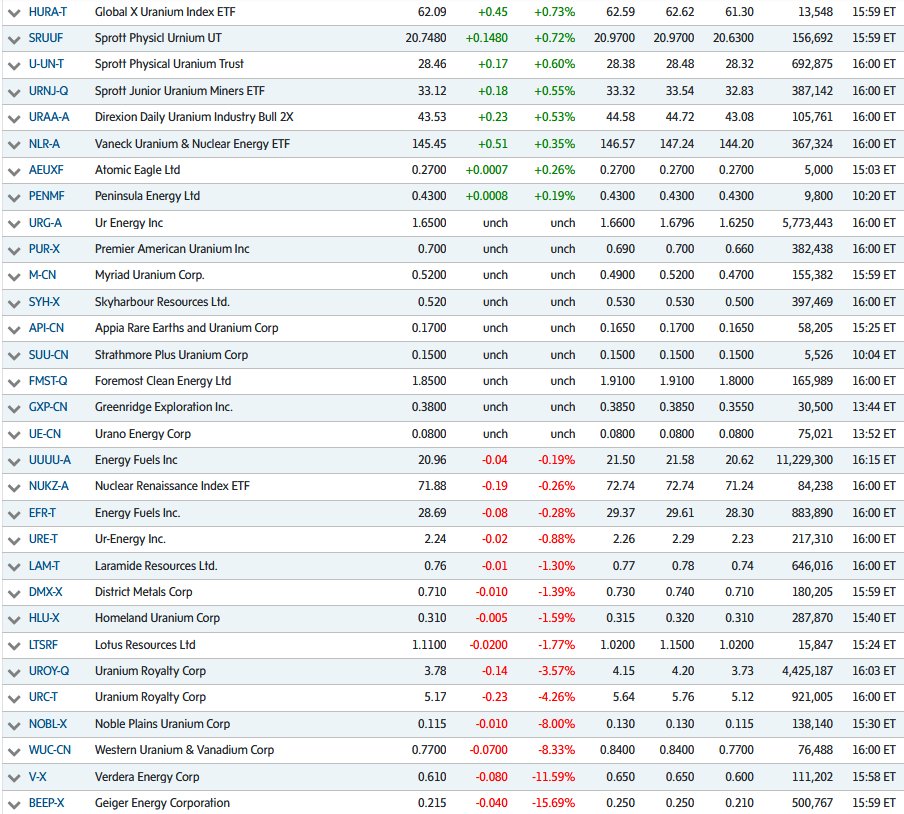Expand the BEEP-X bottom row chevron
904x814 pixels.
13,802
